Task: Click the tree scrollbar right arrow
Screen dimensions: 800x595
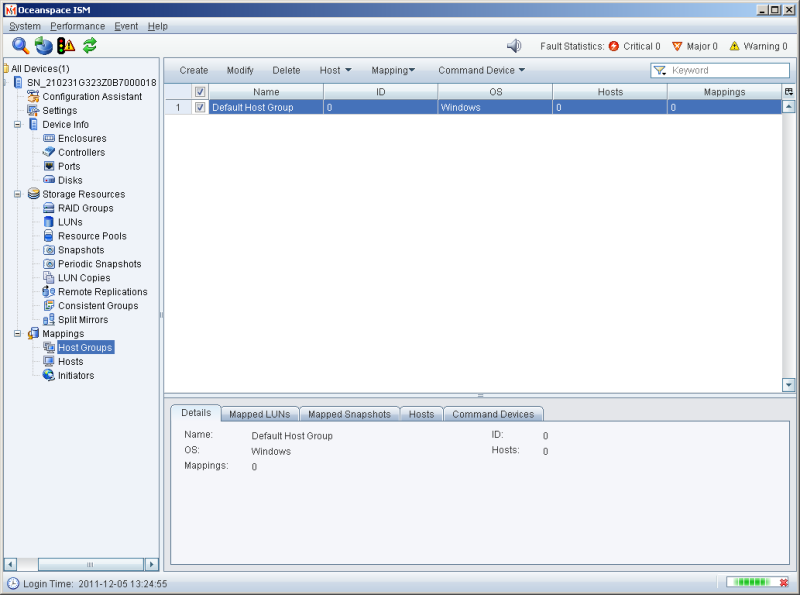Action: pos(152,564)
